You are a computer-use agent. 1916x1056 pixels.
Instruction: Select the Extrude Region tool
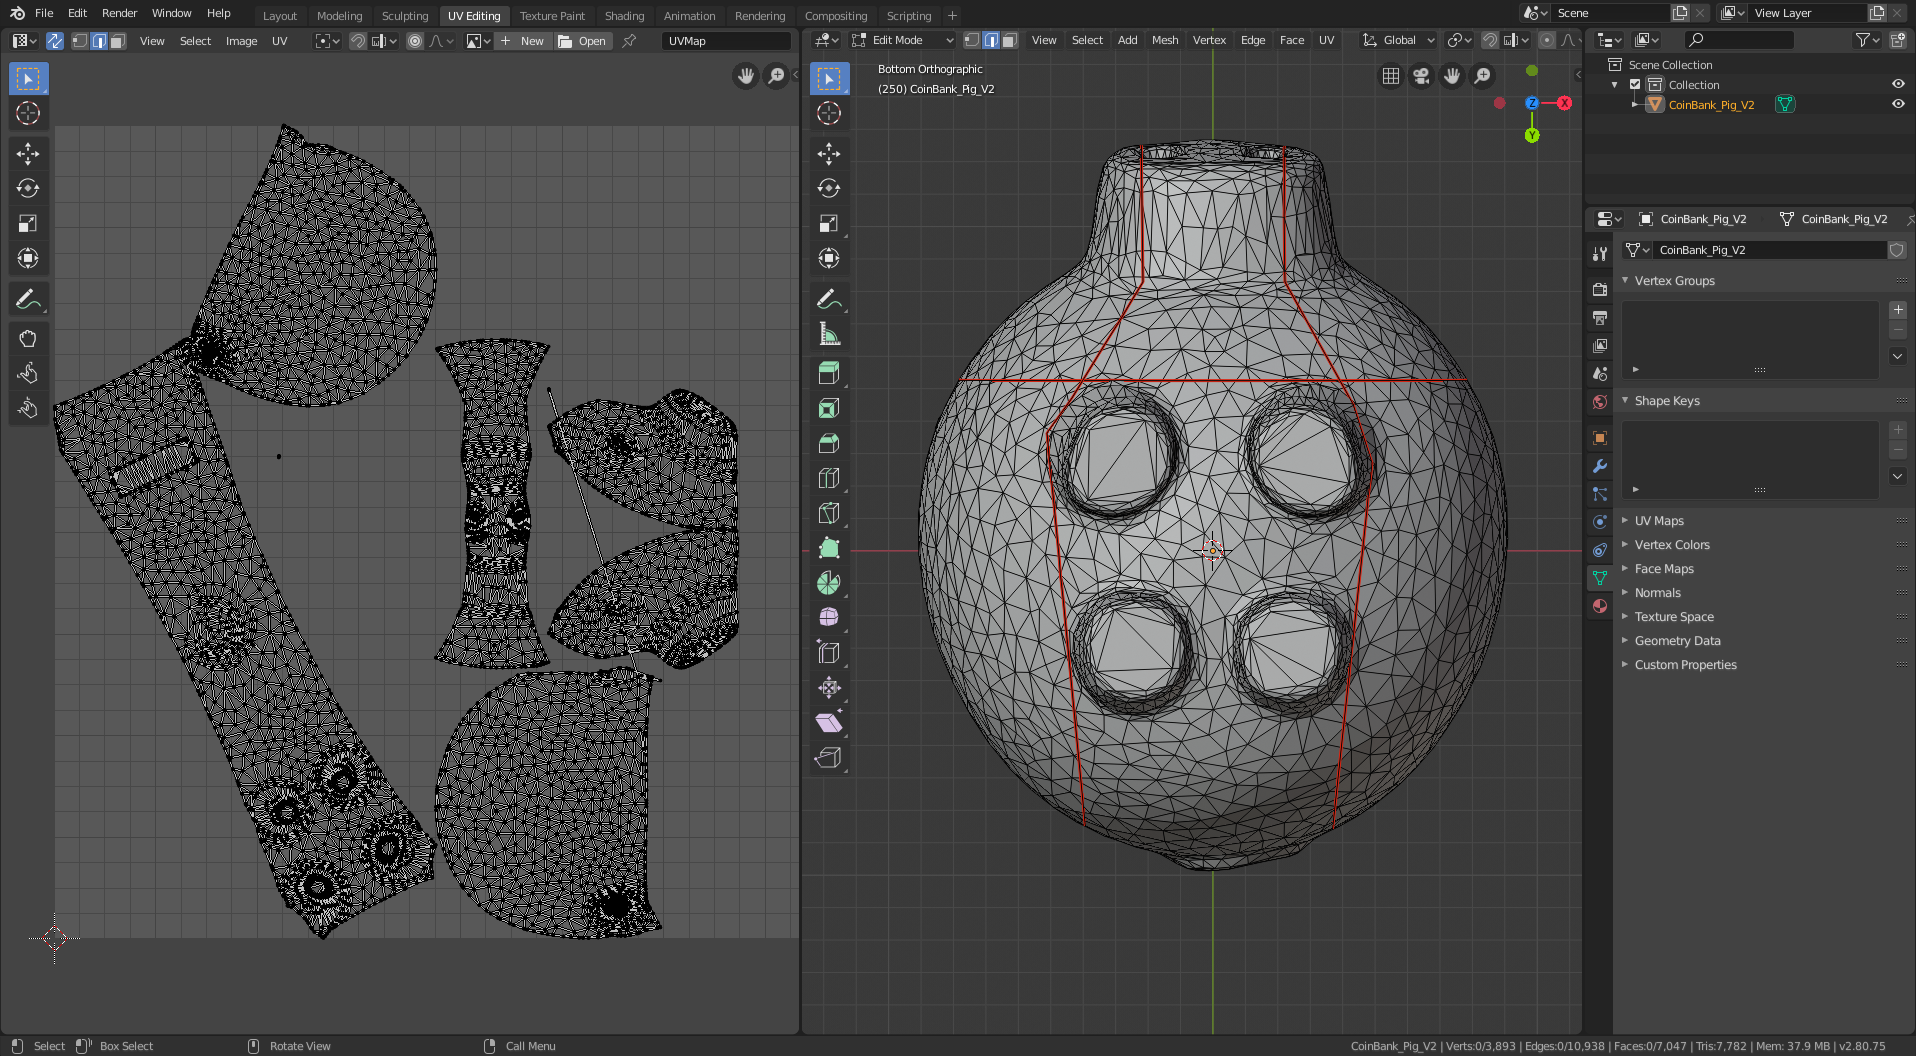[x=828, y=373]
